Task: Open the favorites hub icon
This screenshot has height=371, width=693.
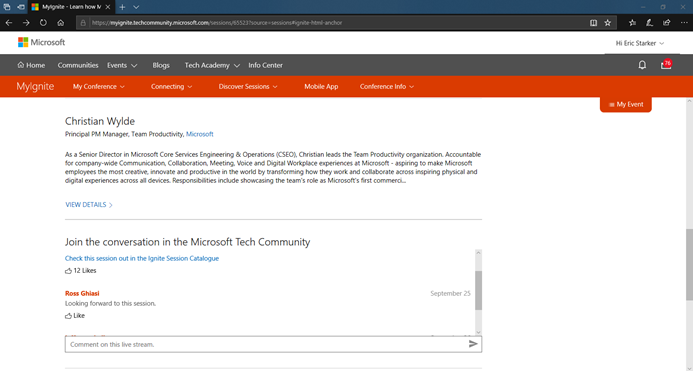Action: 632,23
